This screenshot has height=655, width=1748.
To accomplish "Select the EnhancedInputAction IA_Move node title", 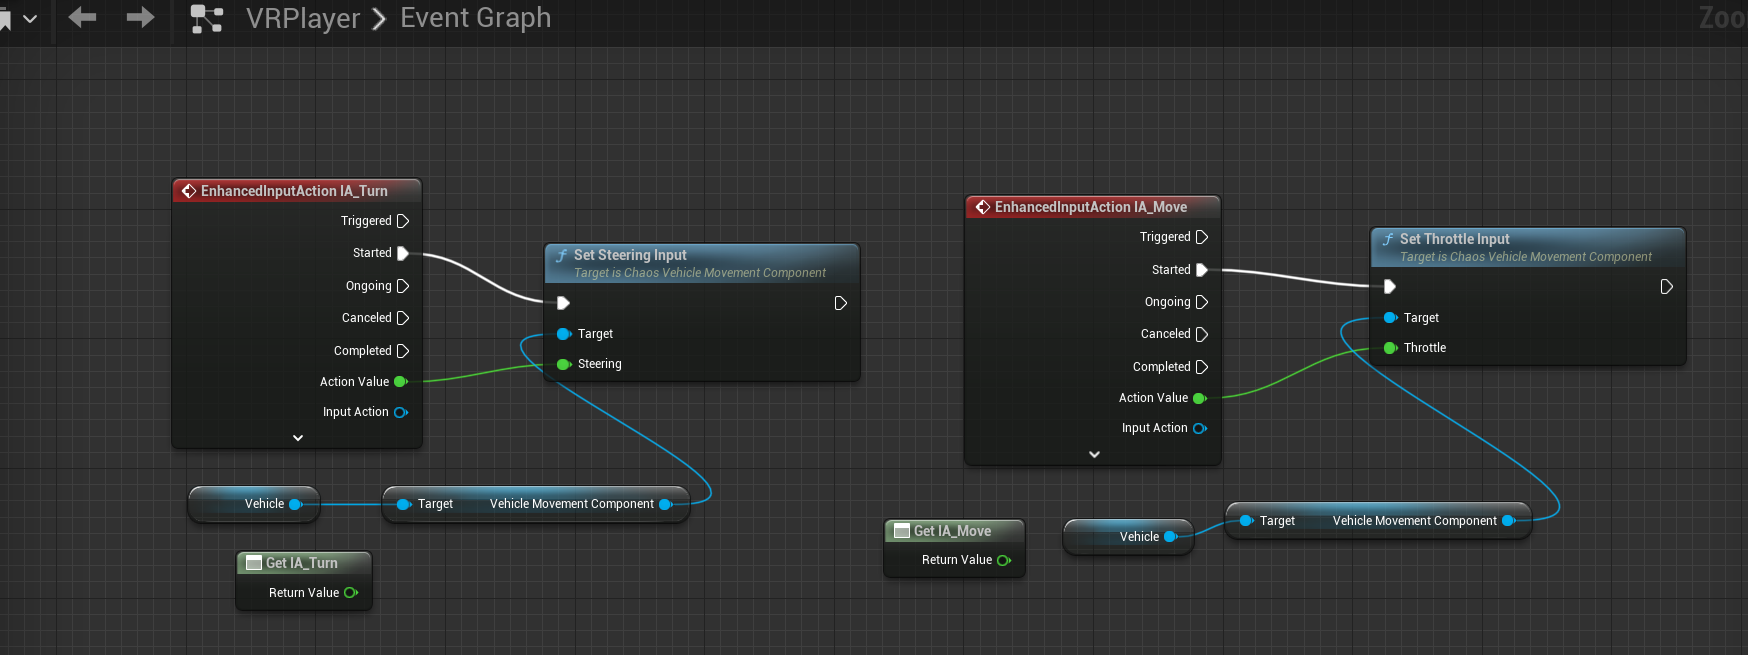I will click(1091, 207).
